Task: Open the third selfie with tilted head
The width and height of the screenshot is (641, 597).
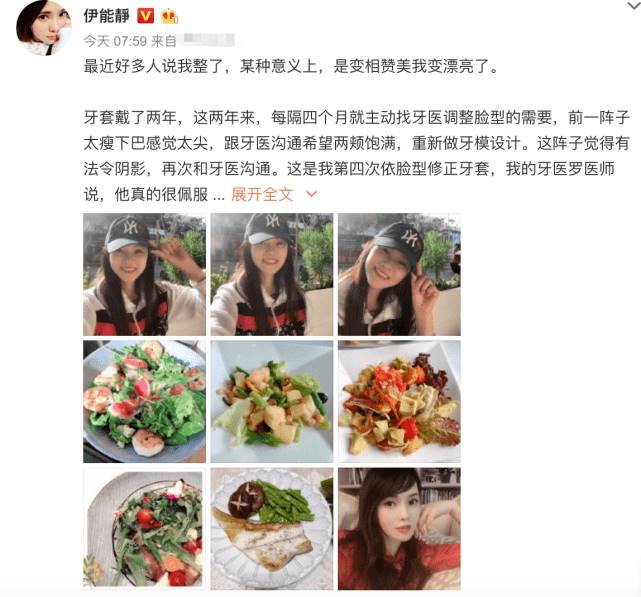Action: tap(399, 274)
